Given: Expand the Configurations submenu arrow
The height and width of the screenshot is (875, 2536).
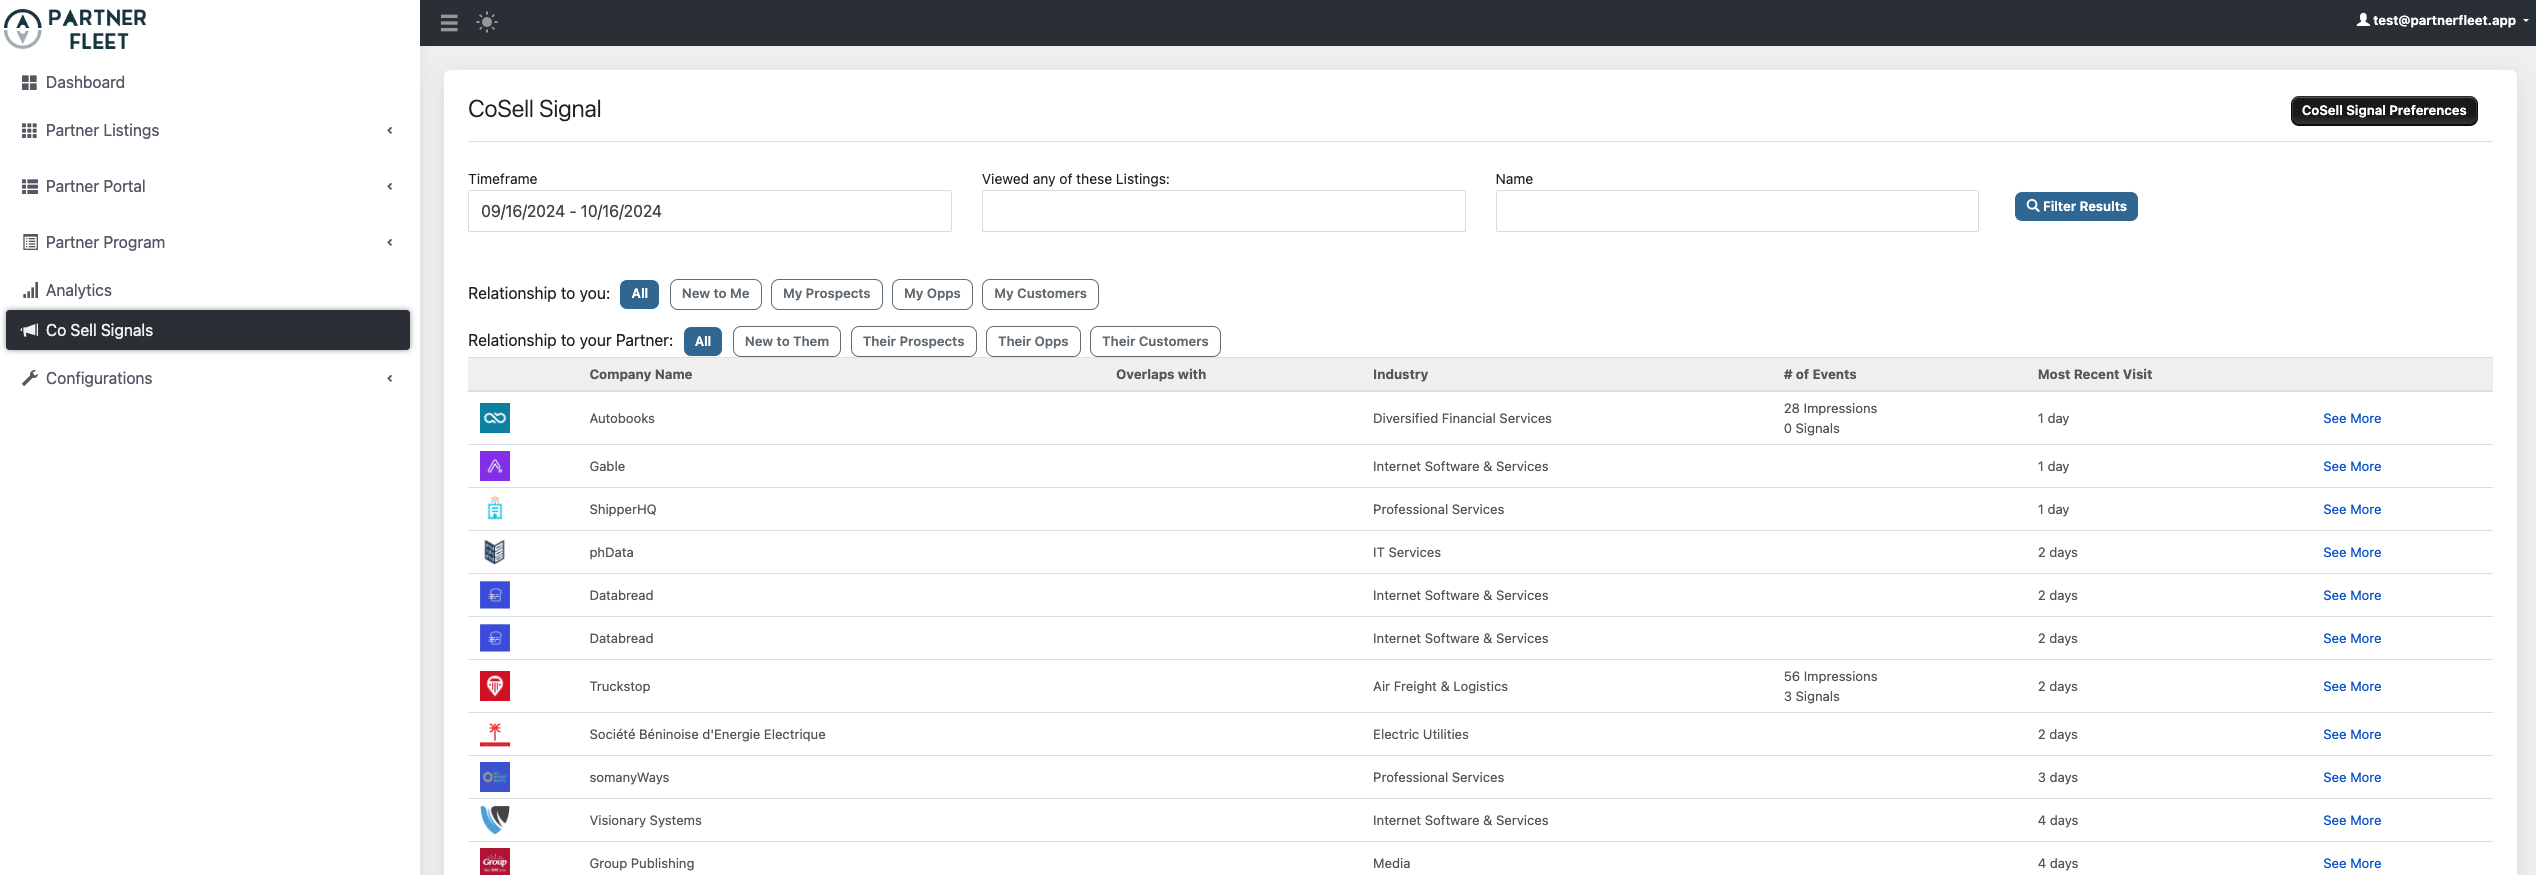Looking at the screenshot, I should click(390, 378).
